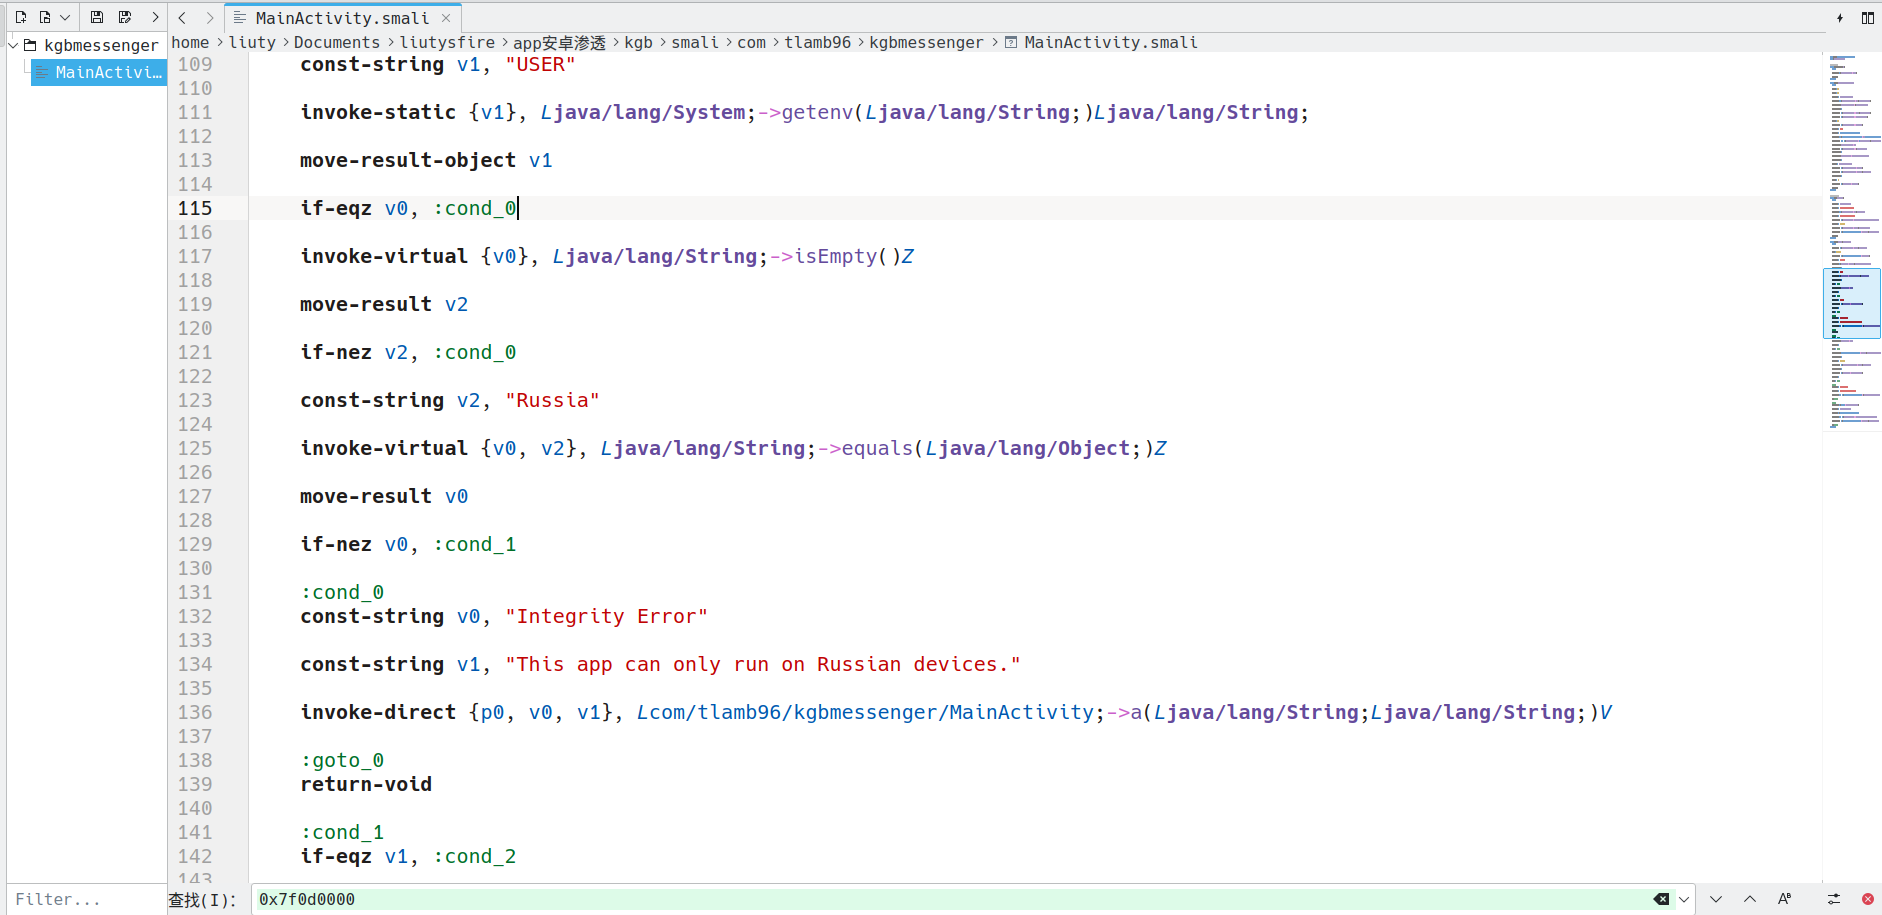Viewport: 1882px width, 915px height.
Task: Click 'return-void' on line 139
Action: point(366,784)
